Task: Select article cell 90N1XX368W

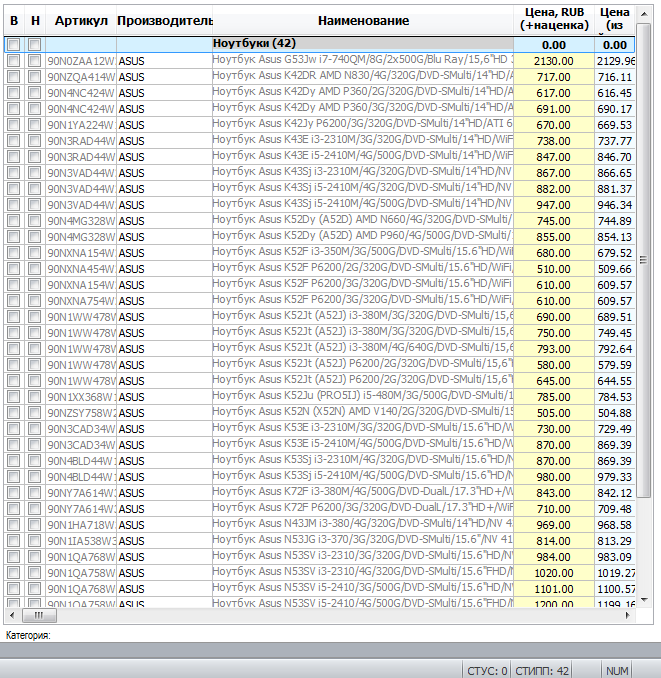Action: coord(81,397)
